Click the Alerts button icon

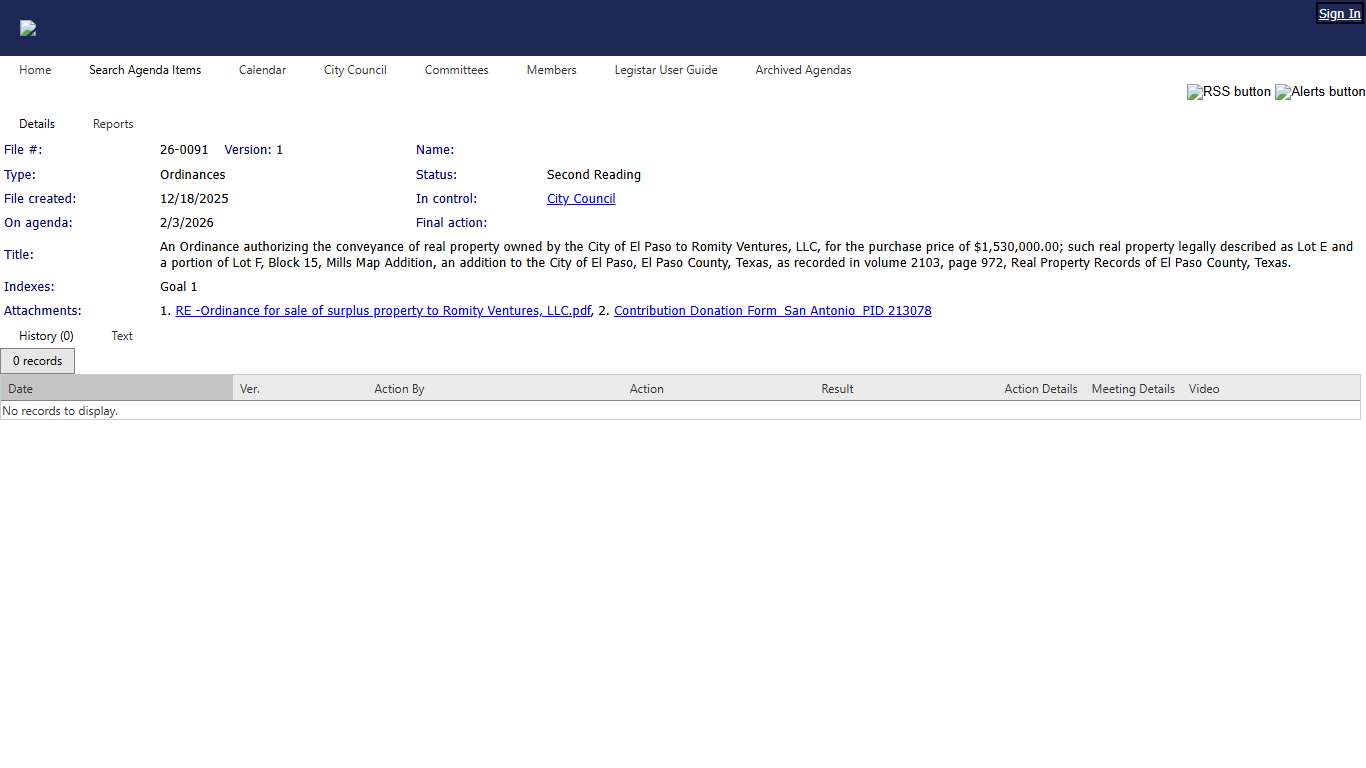[1319, 92]
